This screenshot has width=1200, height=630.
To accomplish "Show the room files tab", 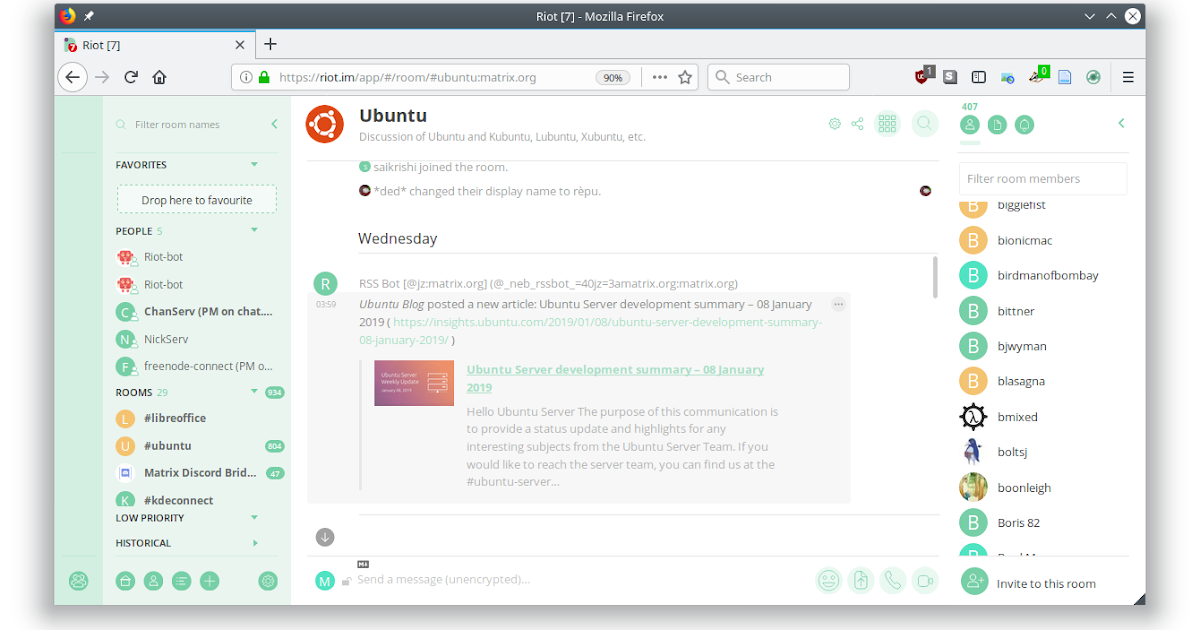I will (x=997, y=125).
